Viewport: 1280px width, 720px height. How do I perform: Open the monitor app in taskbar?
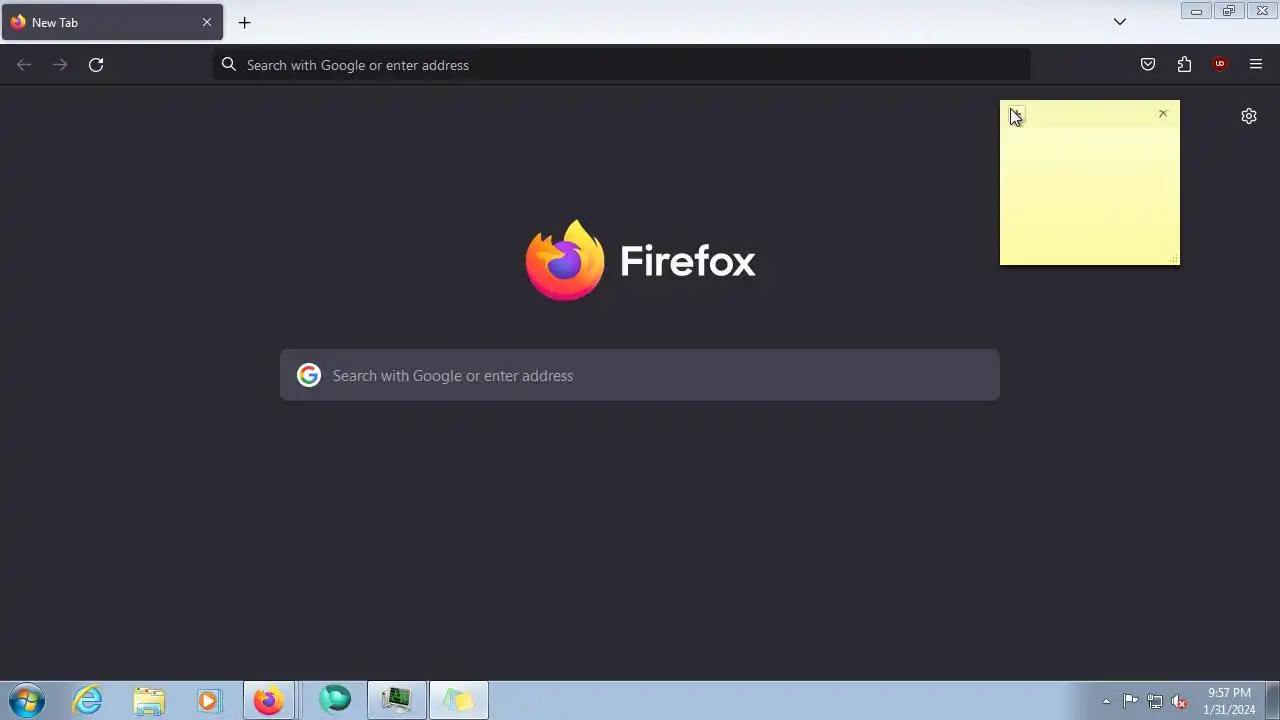[x=397, y=701]
